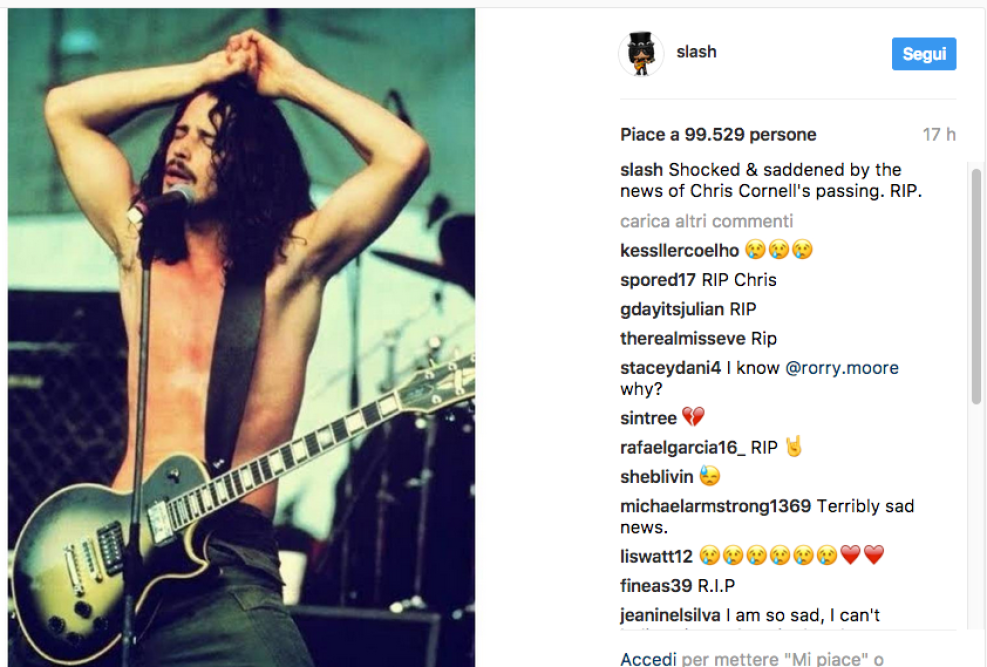This screenshot has height=667, width=987.
Task: Click the comments scrollbar thumb
Action: point(976,286)
